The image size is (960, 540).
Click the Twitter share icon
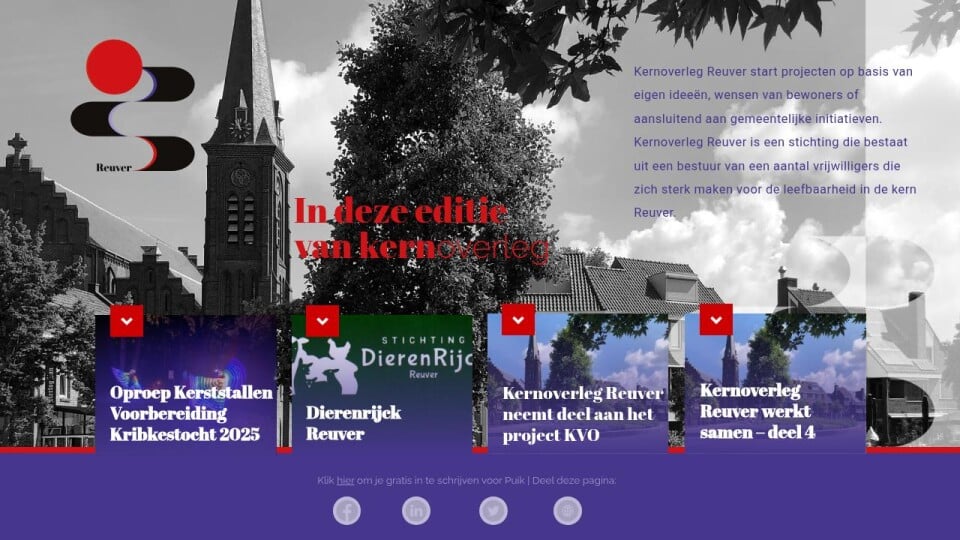(x=493, y=511)
